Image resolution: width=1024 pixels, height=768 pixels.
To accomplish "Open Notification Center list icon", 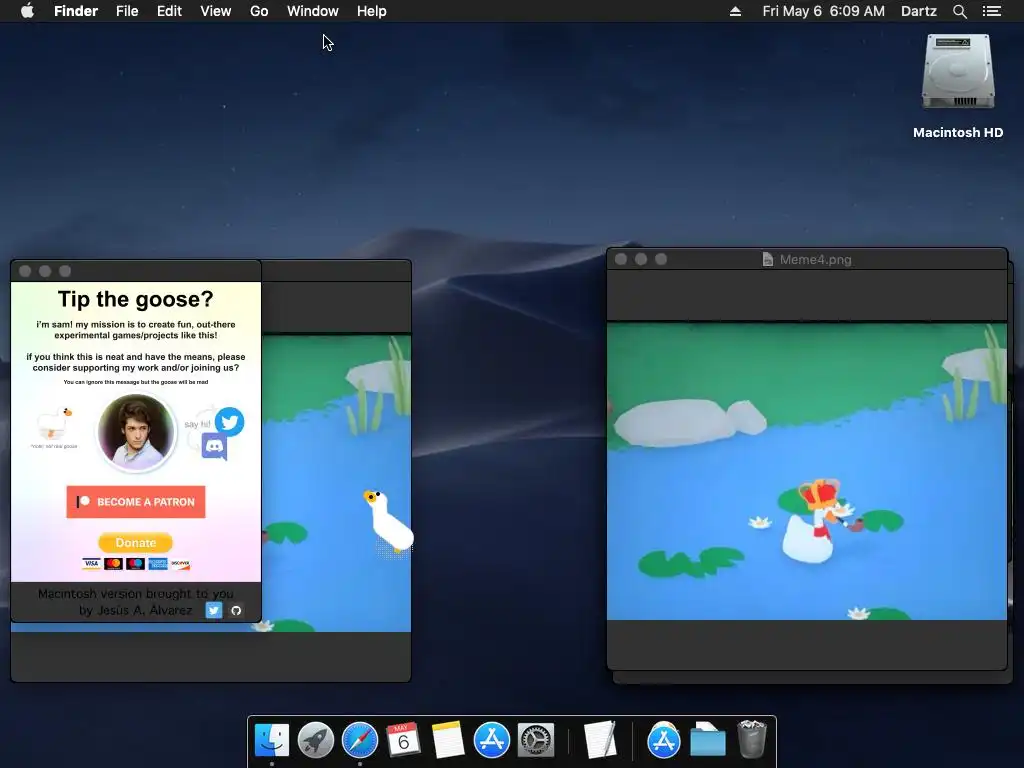I will click(x=992, y=11).
